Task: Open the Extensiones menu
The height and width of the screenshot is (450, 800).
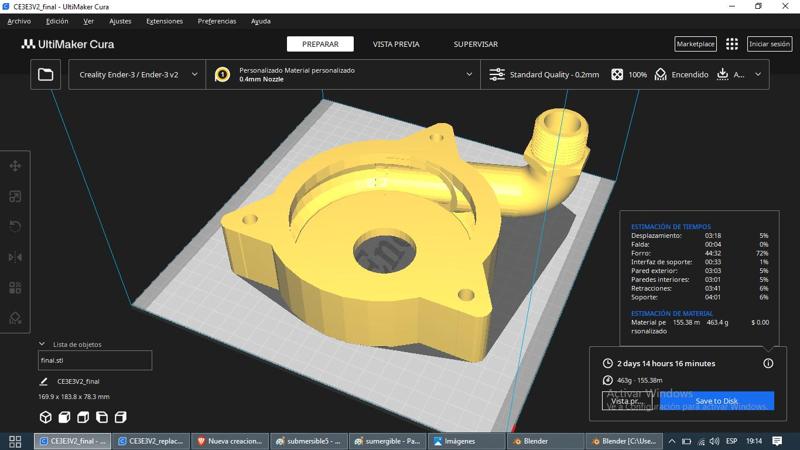Action: pos(164,21)
